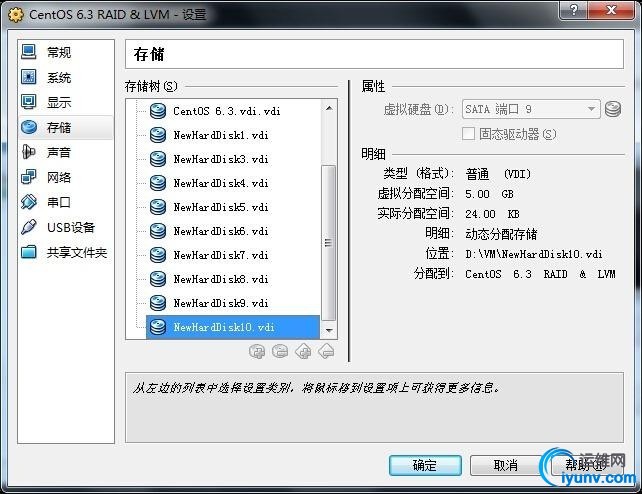Select CentOS 6.3.vdi.vdi in storage tree
The image size is (642, 494).
tap(233, 111)
